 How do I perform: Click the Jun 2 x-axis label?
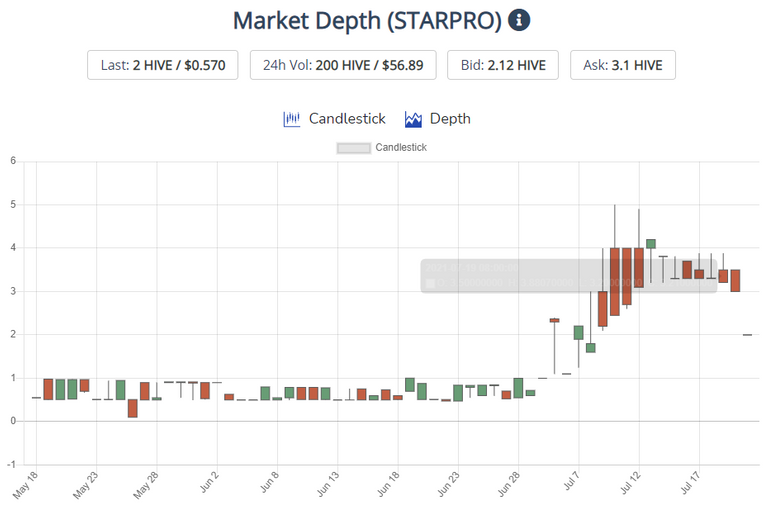click(x=209, y=482)
